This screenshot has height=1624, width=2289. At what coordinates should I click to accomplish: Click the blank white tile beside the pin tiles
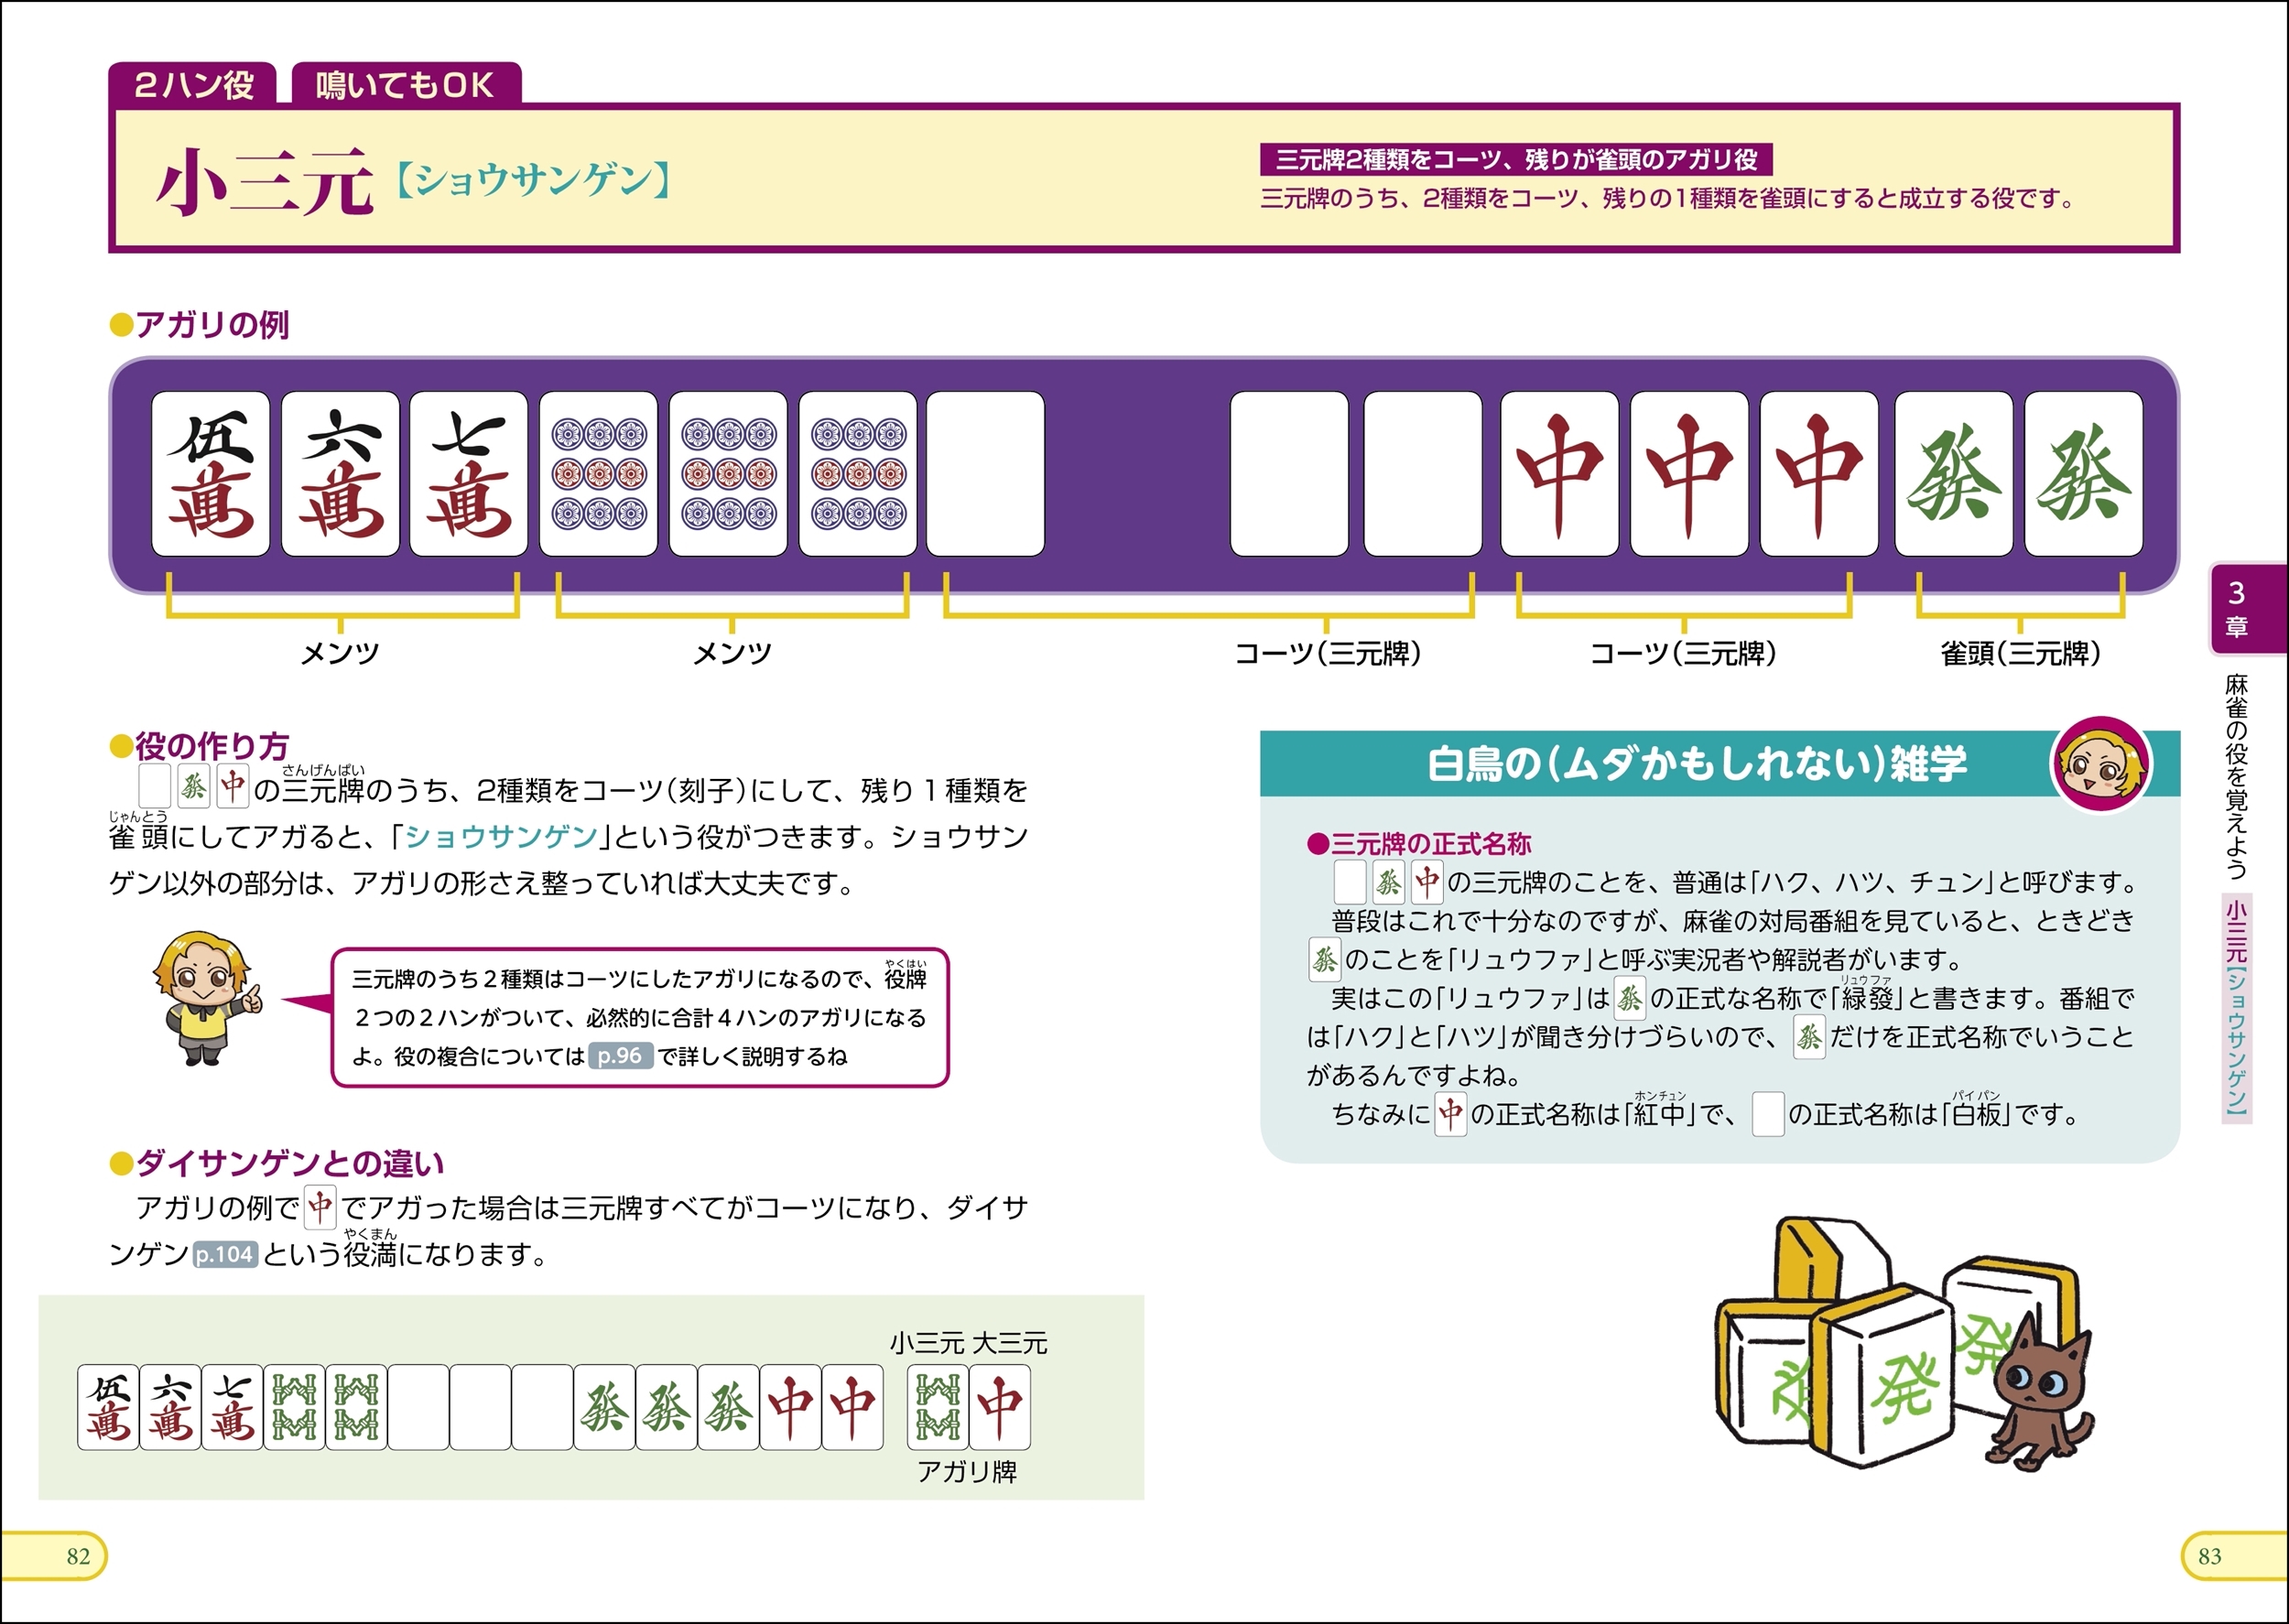985,474
